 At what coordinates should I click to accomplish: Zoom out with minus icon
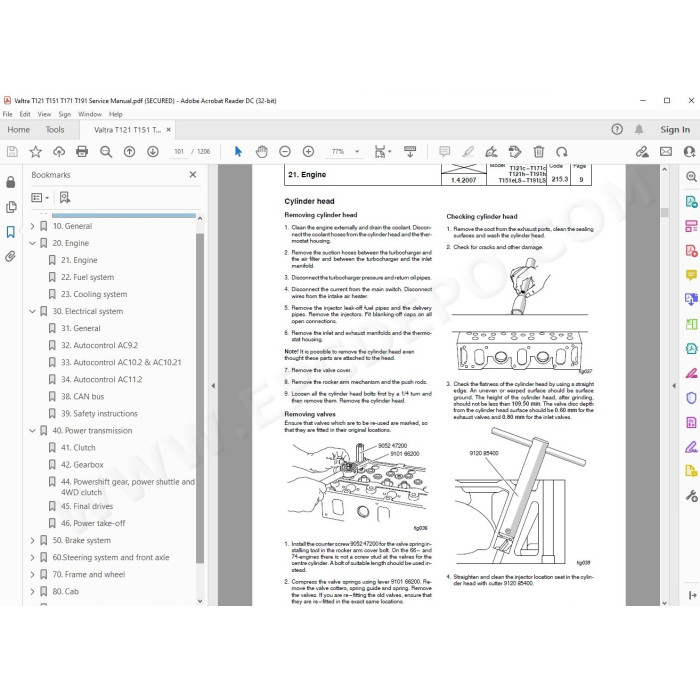[x=285, y=152]
